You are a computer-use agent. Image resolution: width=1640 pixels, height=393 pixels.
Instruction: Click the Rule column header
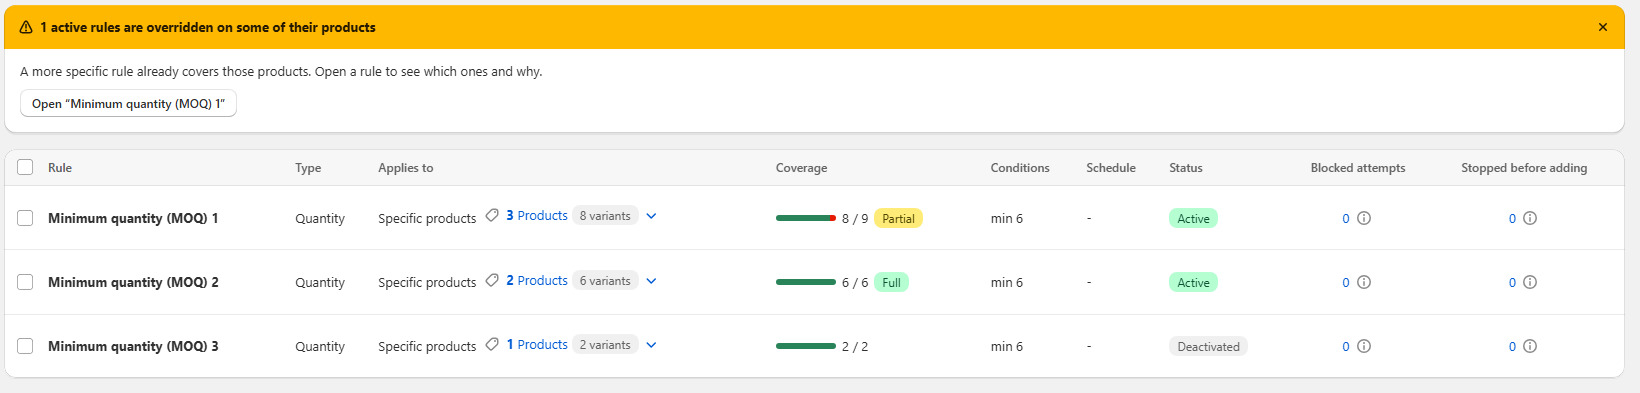click(60, 167)
